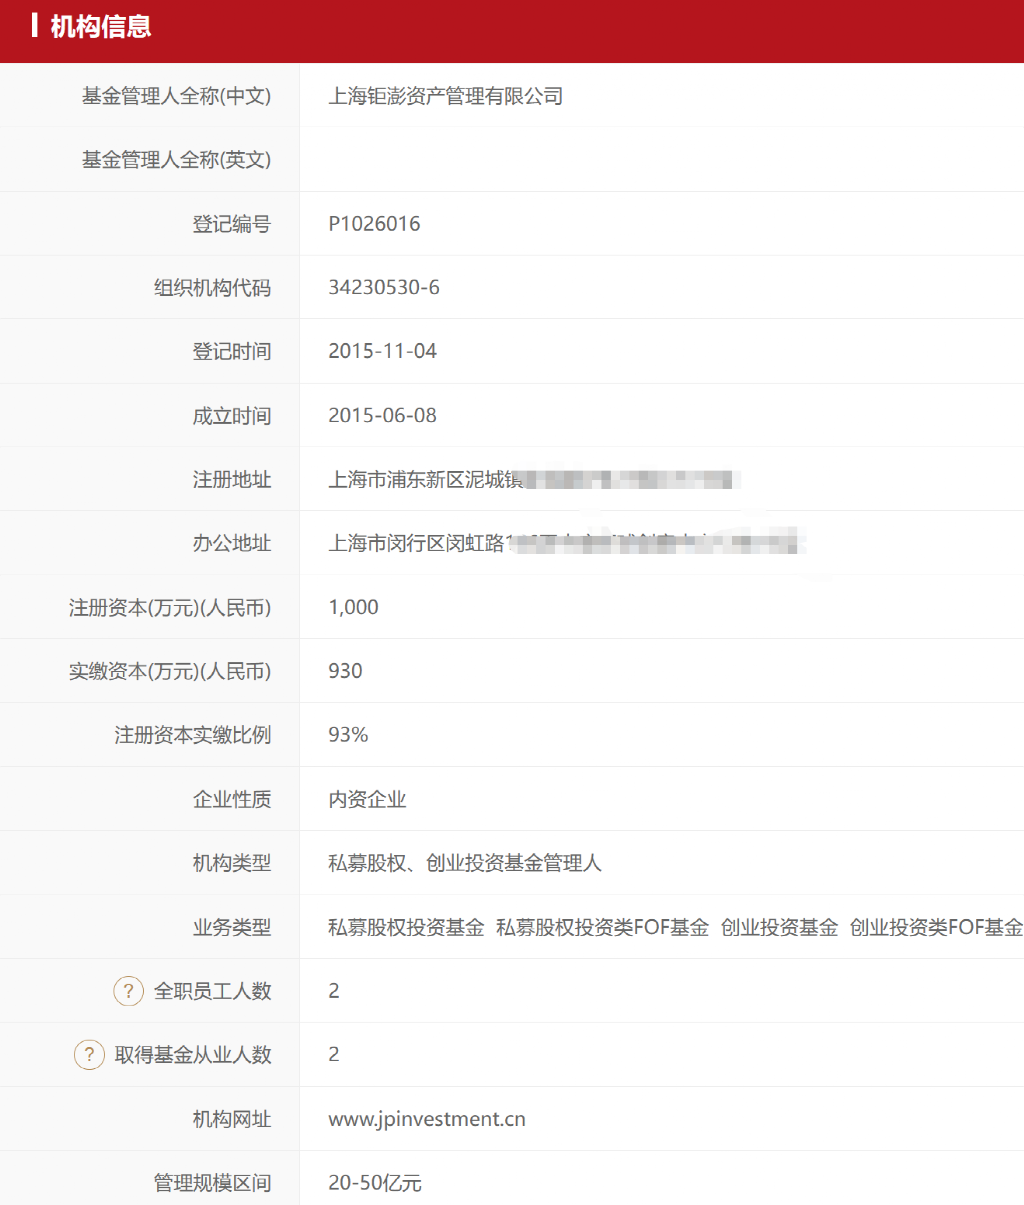1024x1205 pixels.
Task: Click the 全职员工人数 label text
Action: coord(213,991)
